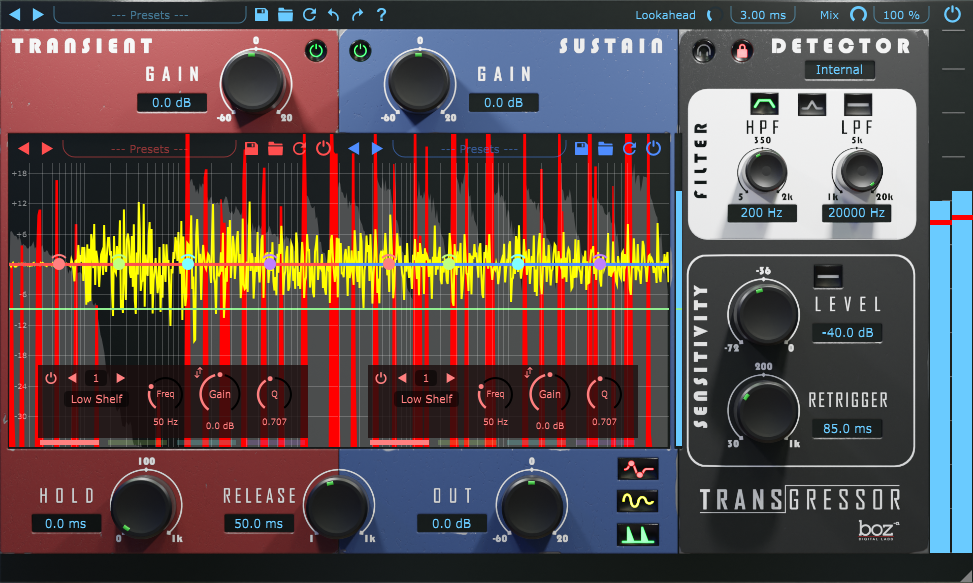The height and width of the screenshot is (583, 973).
Task: Click the Transient Gain knob
Action: [254, 81]
